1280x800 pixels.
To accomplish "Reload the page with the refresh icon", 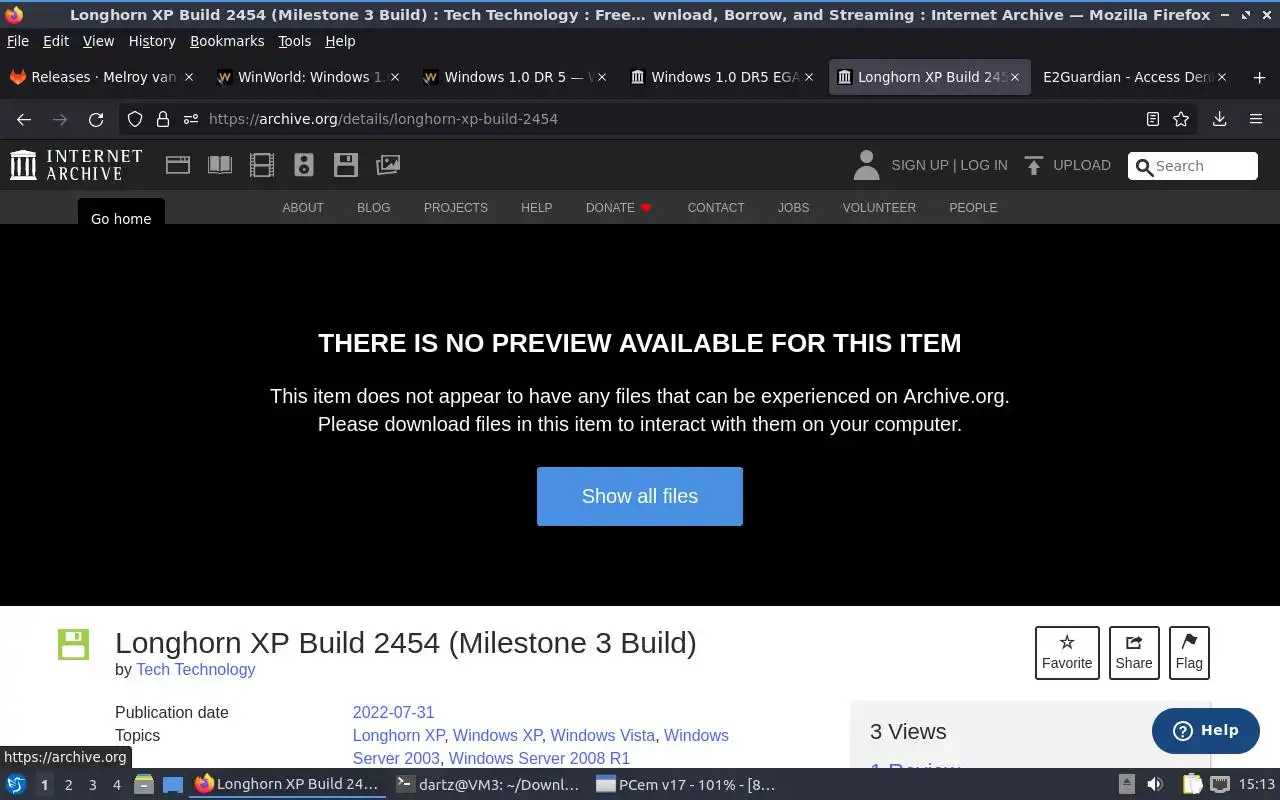I will (x=96, y=119).
